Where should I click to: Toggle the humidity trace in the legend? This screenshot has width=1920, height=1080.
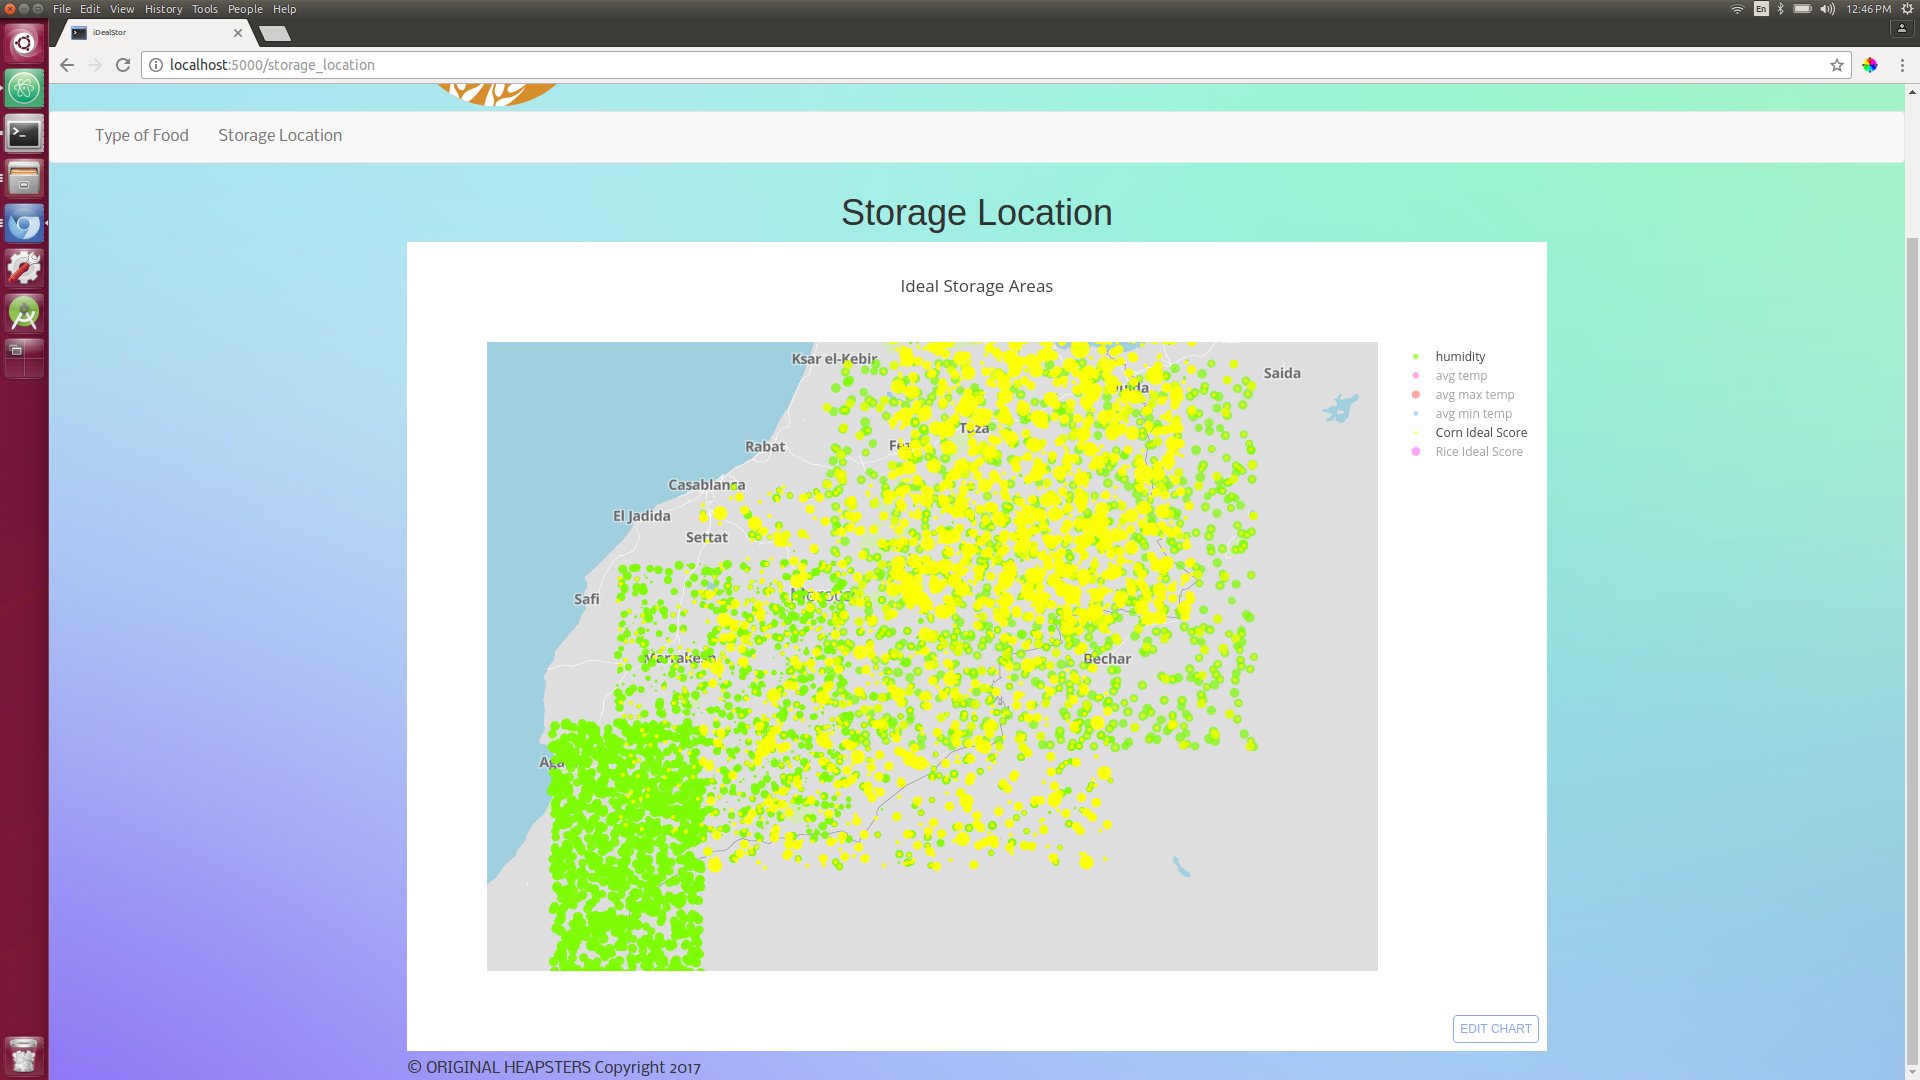pos(1459,357)
